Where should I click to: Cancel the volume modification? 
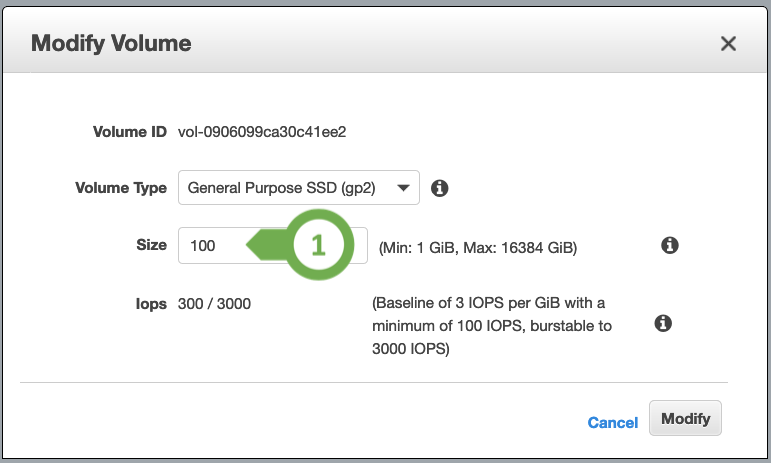click(x=613, y=422)
